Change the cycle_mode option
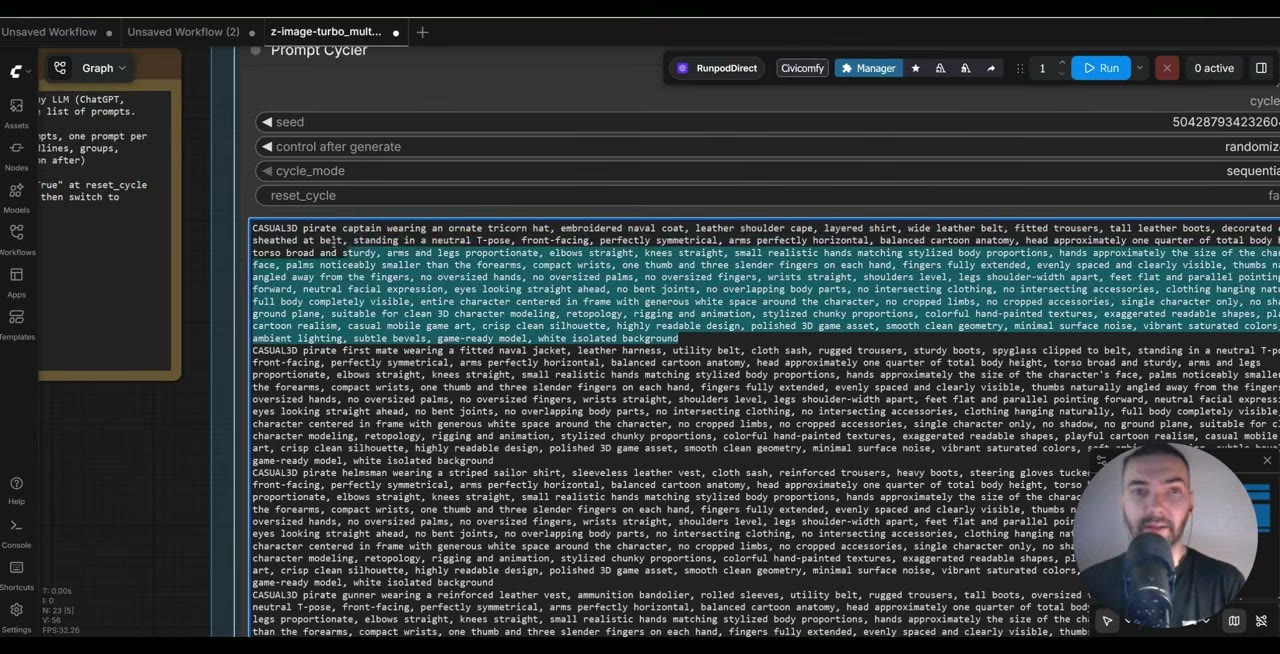This screenshot has width=1280, height=654. tap(767, 171)
